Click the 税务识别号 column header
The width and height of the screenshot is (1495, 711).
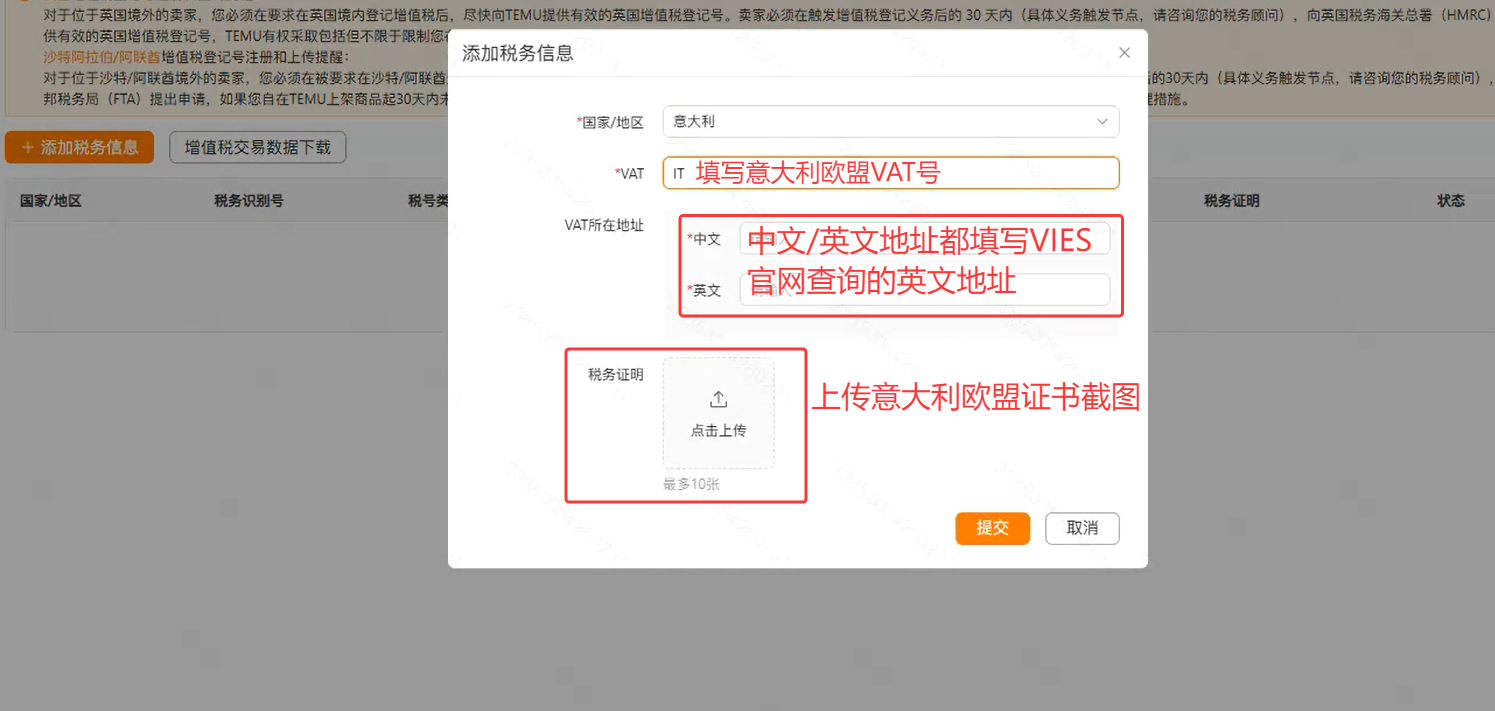coord(248,201)
